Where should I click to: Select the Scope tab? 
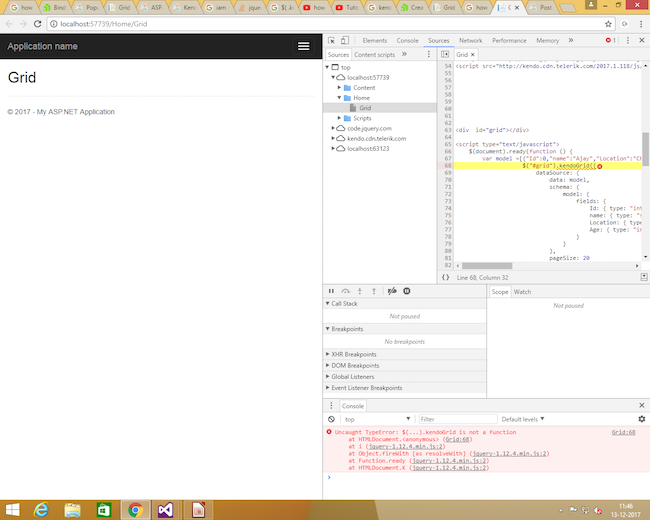500,292
